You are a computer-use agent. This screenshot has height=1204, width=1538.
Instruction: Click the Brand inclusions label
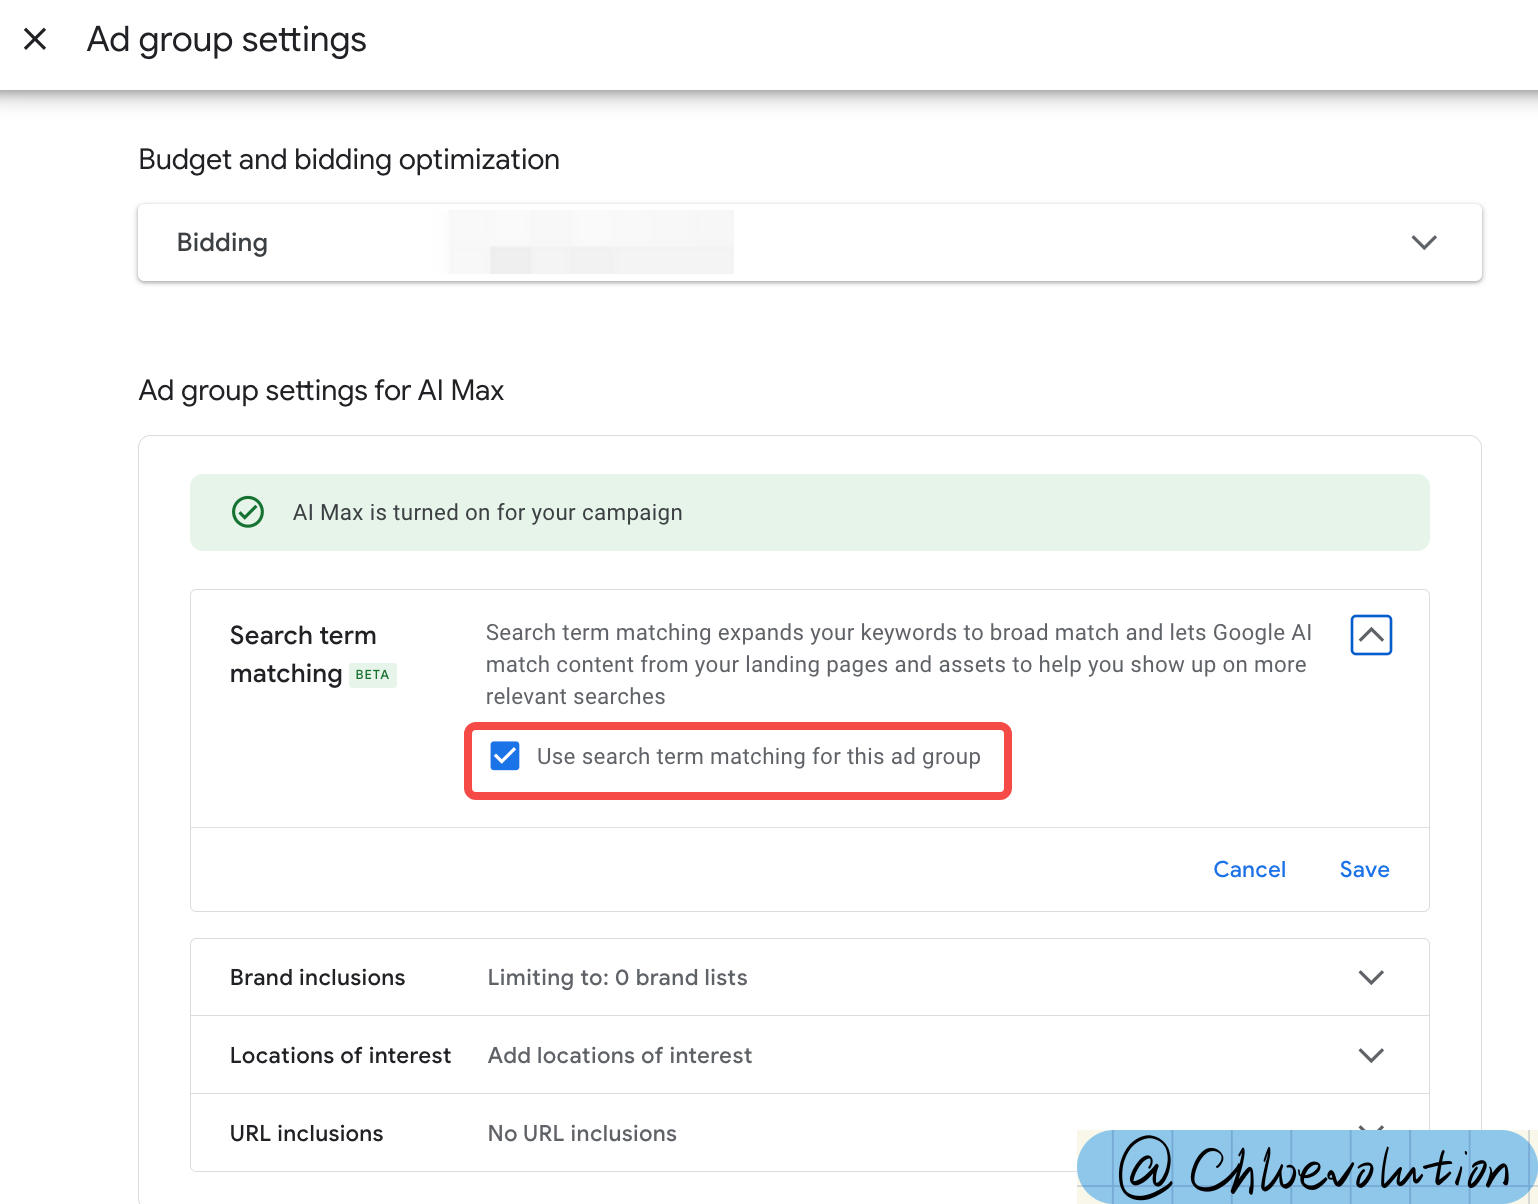coord(317,977)
